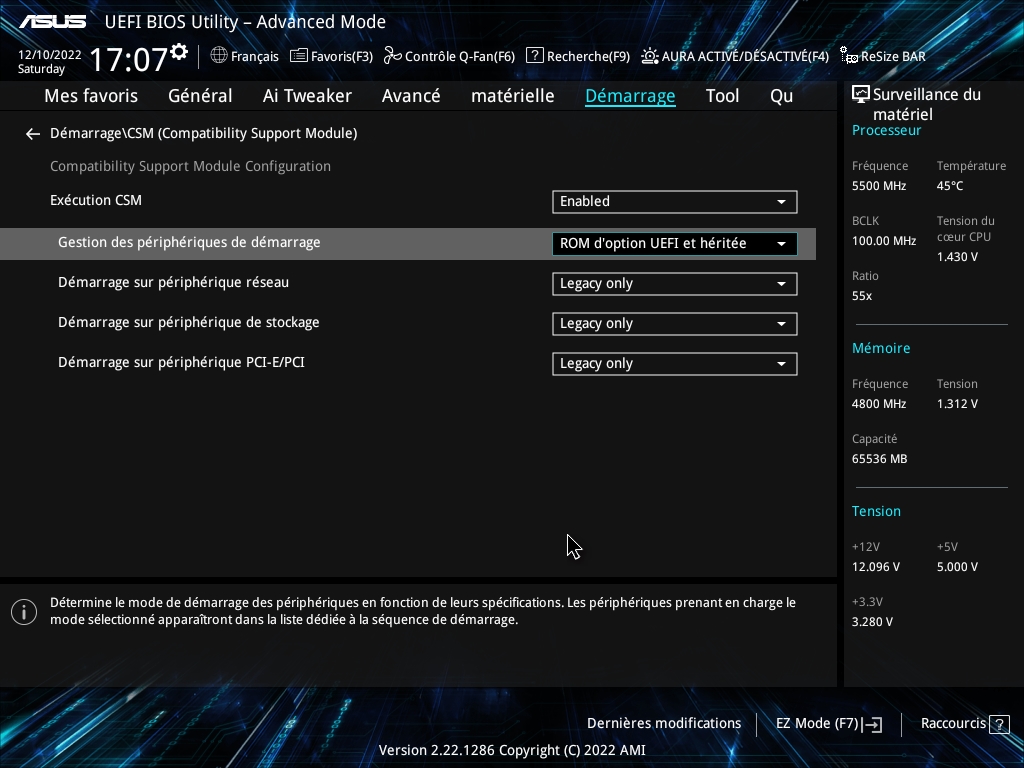This screenshot has width=1024, height=768.
Task: Open the Exécution CSM Enabled dropdown
Action: pyautogui.click(x=675, y=202)
